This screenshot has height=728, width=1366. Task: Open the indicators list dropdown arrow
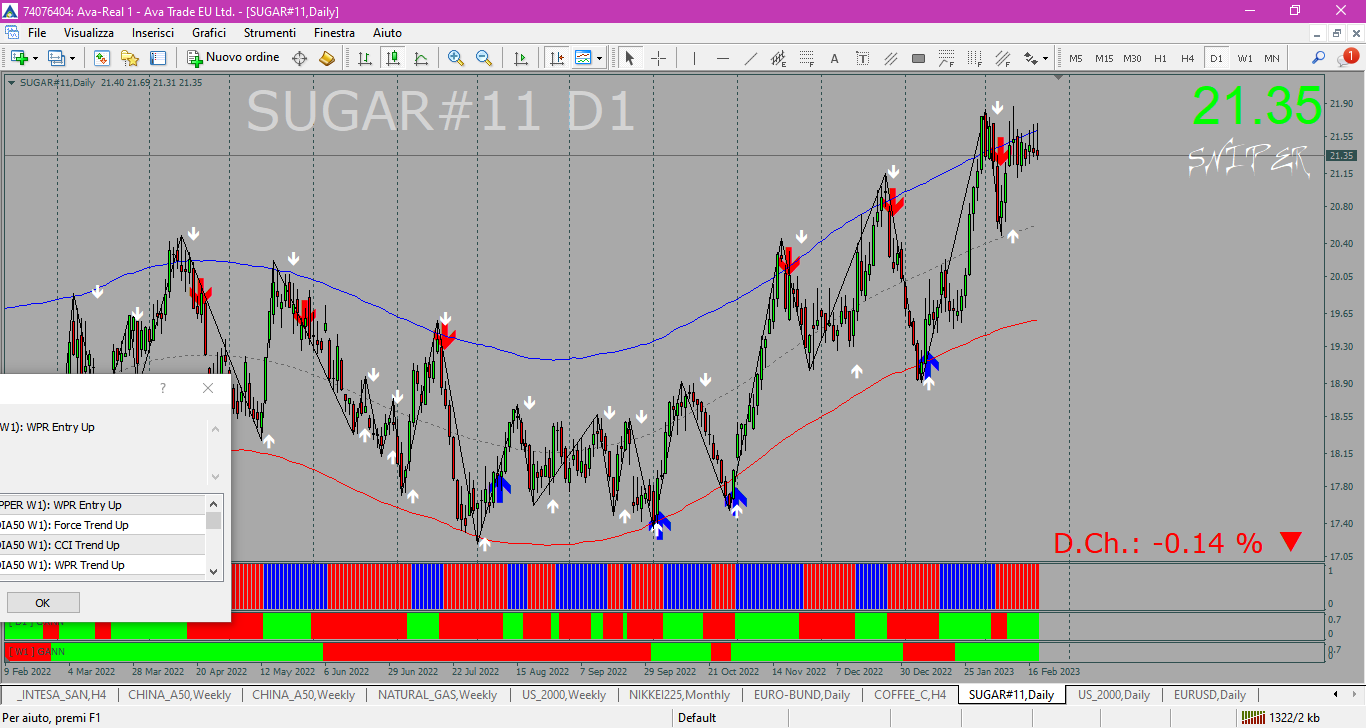pyautogui.click(x=599, y=58)
